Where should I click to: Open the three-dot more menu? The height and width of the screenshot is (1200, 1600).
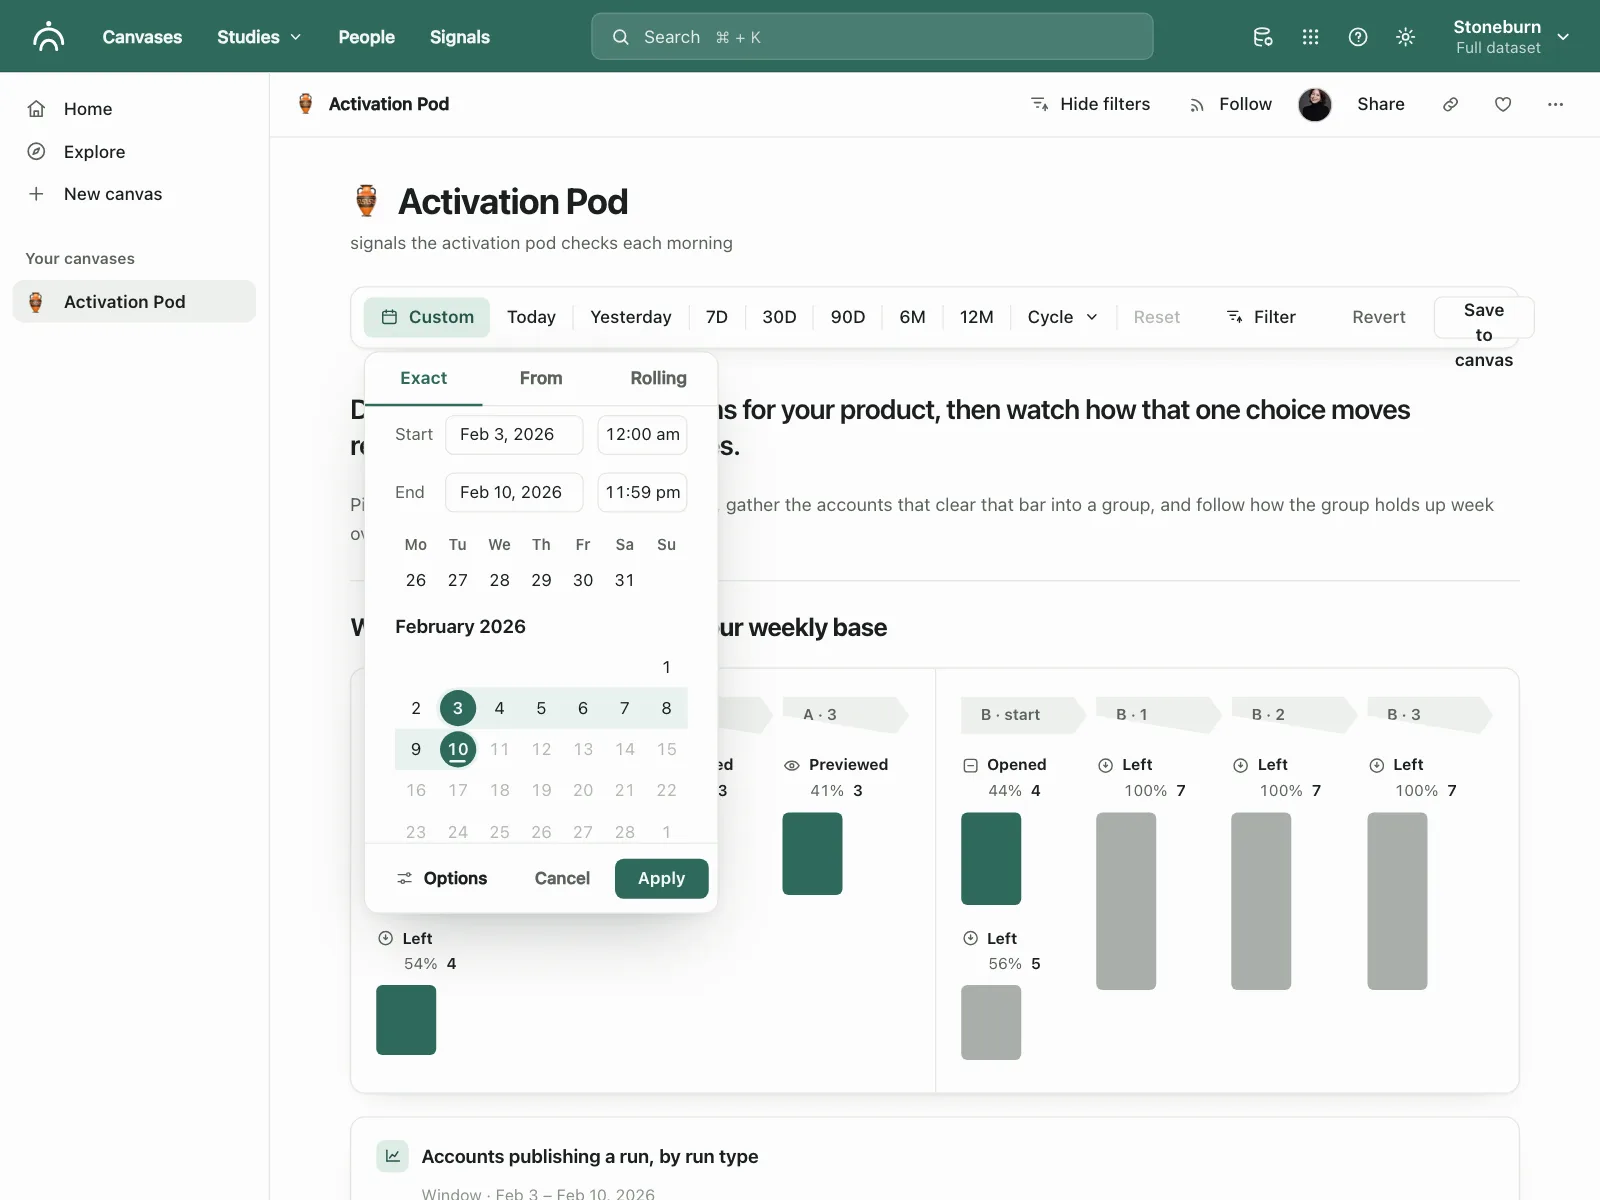(x=1555, y=104)
